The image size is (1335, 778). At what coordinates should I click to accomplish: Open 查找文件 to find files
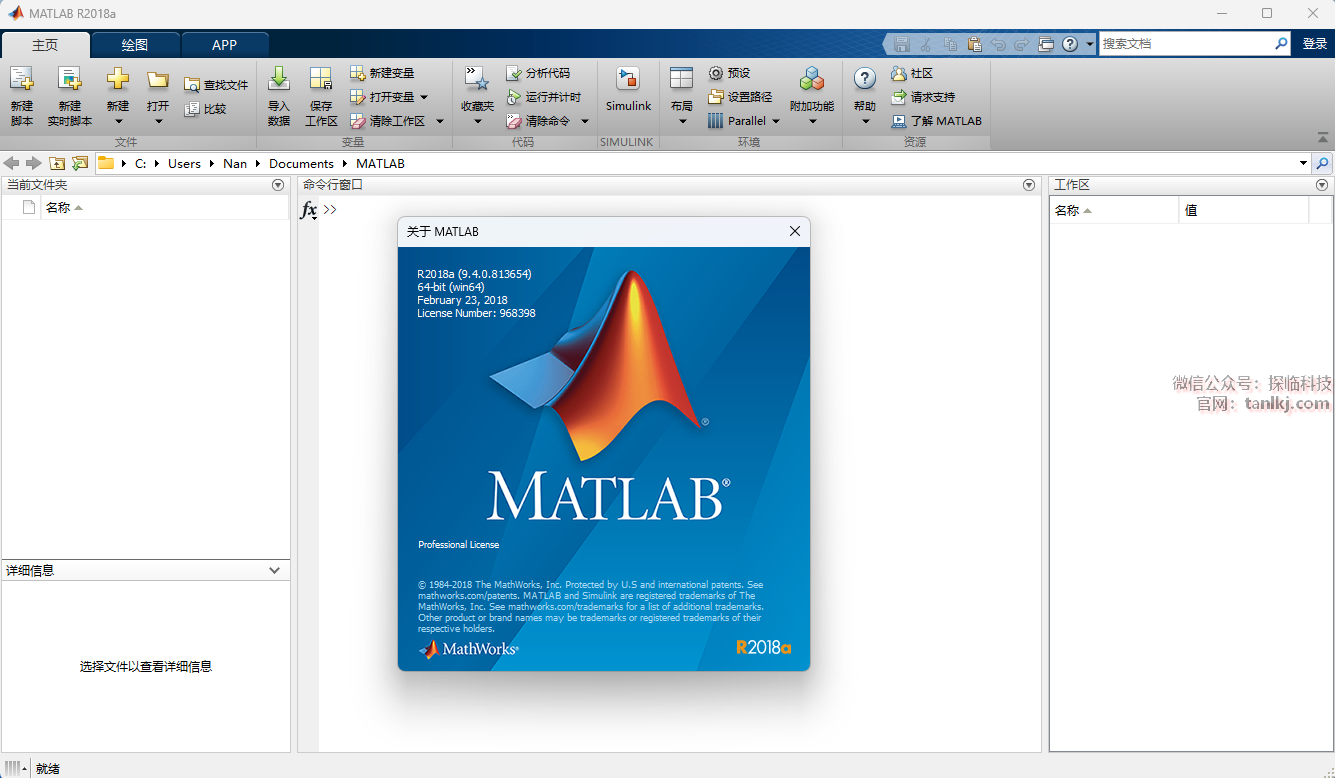(215, 85)
